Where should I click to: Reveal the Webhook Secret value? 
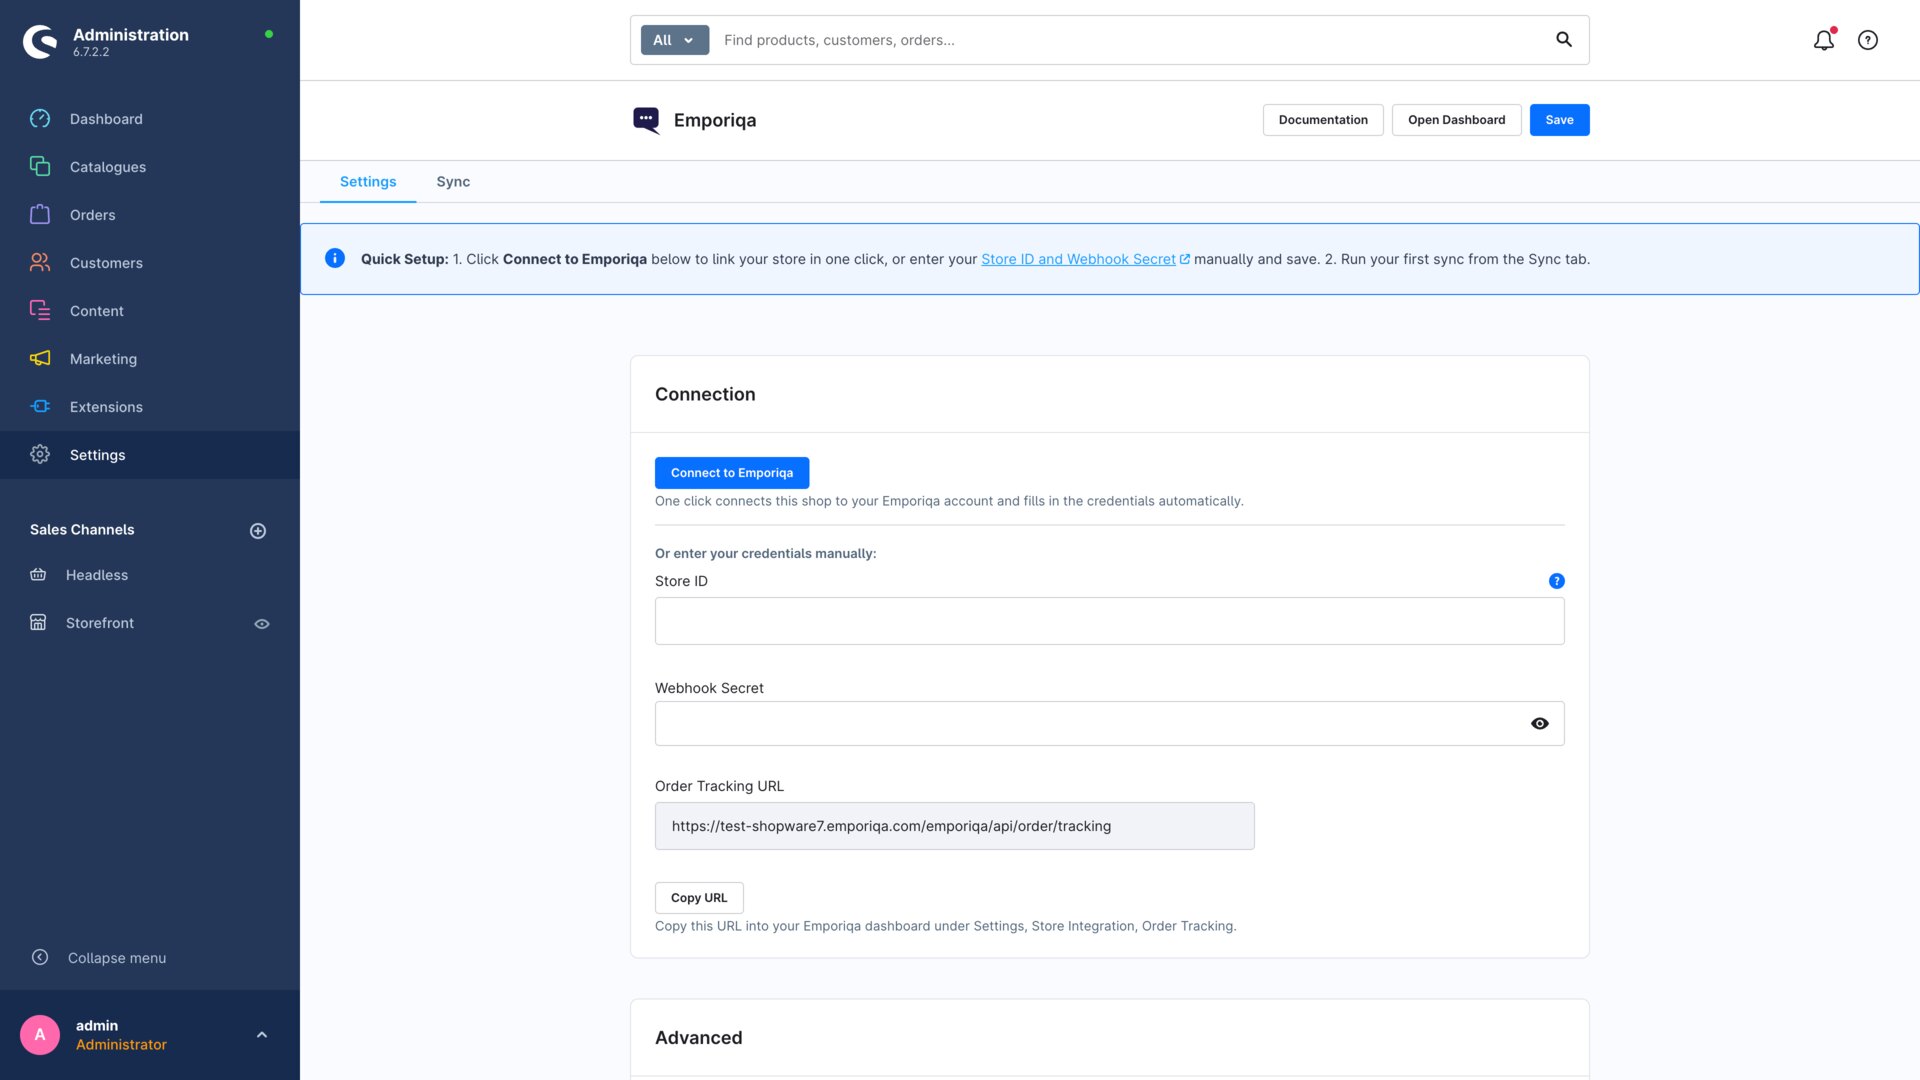coord(1540,724)
